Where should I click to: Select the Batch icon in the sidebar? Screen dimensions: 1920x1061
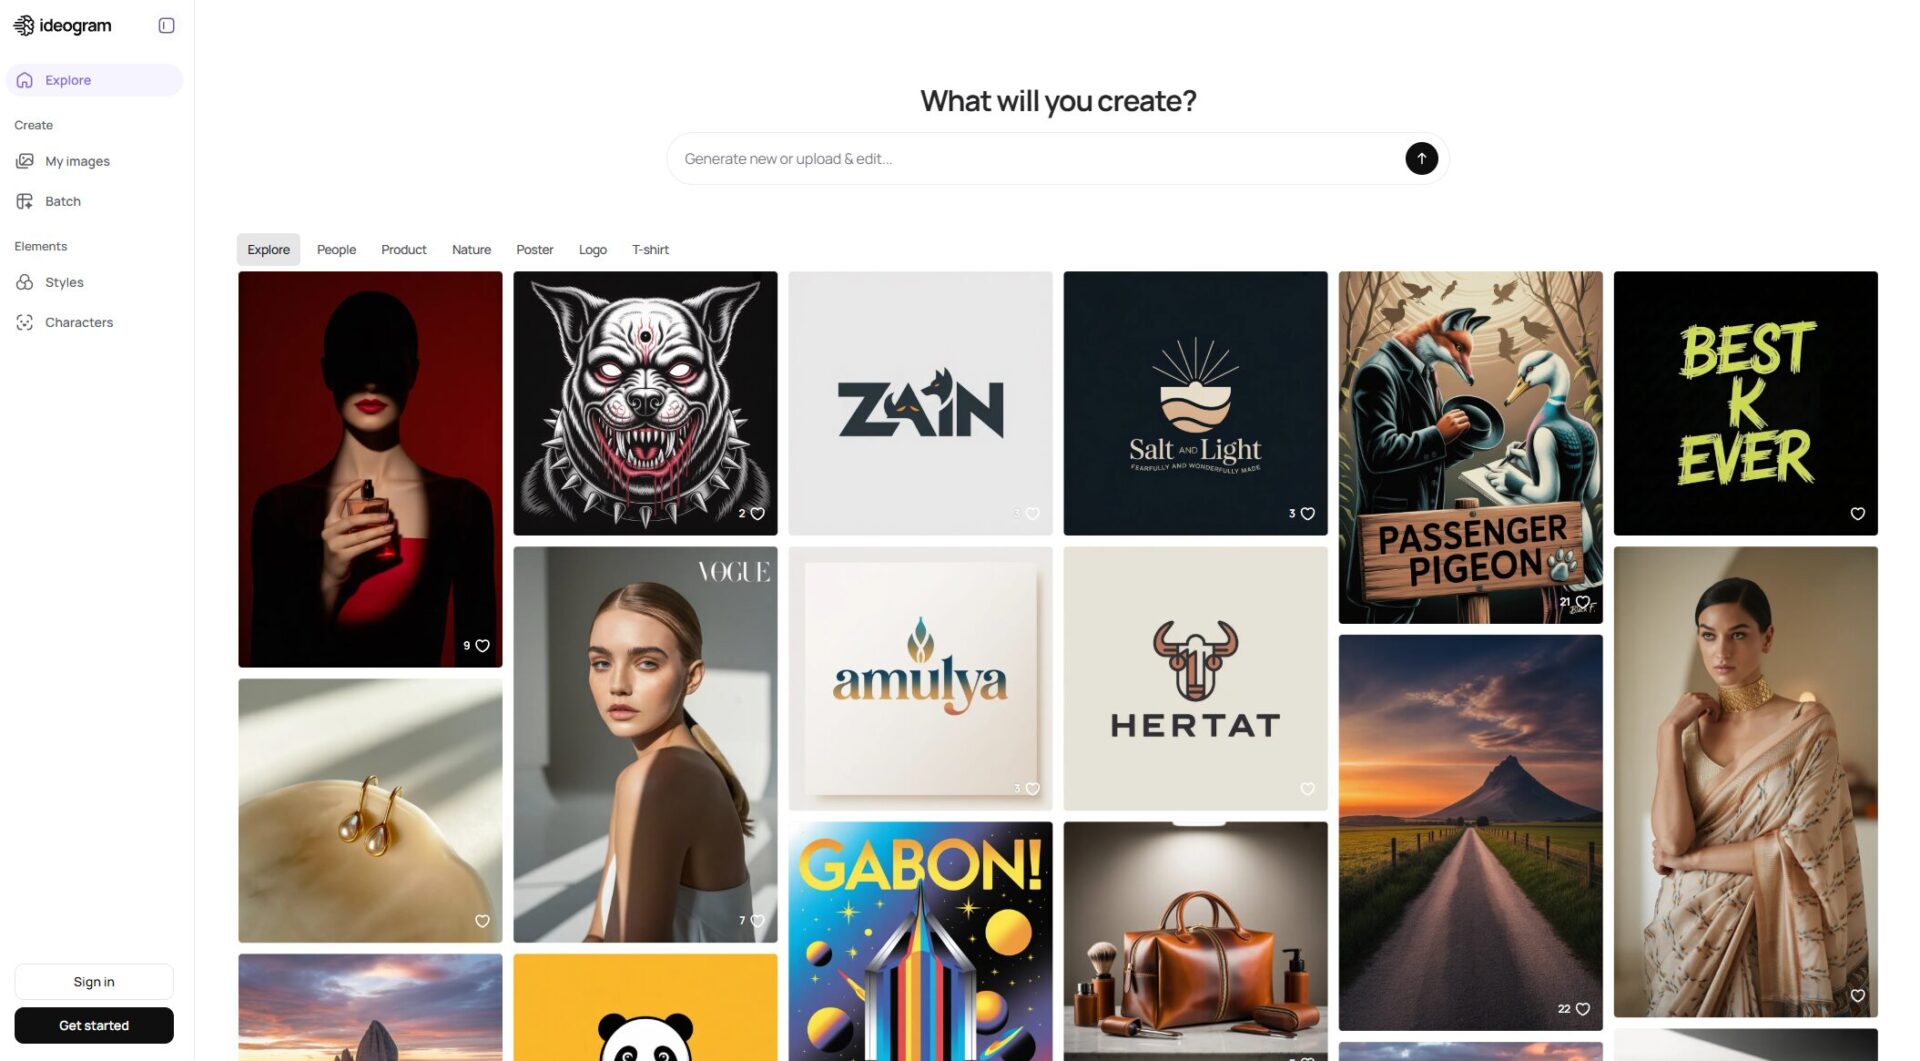25,201
